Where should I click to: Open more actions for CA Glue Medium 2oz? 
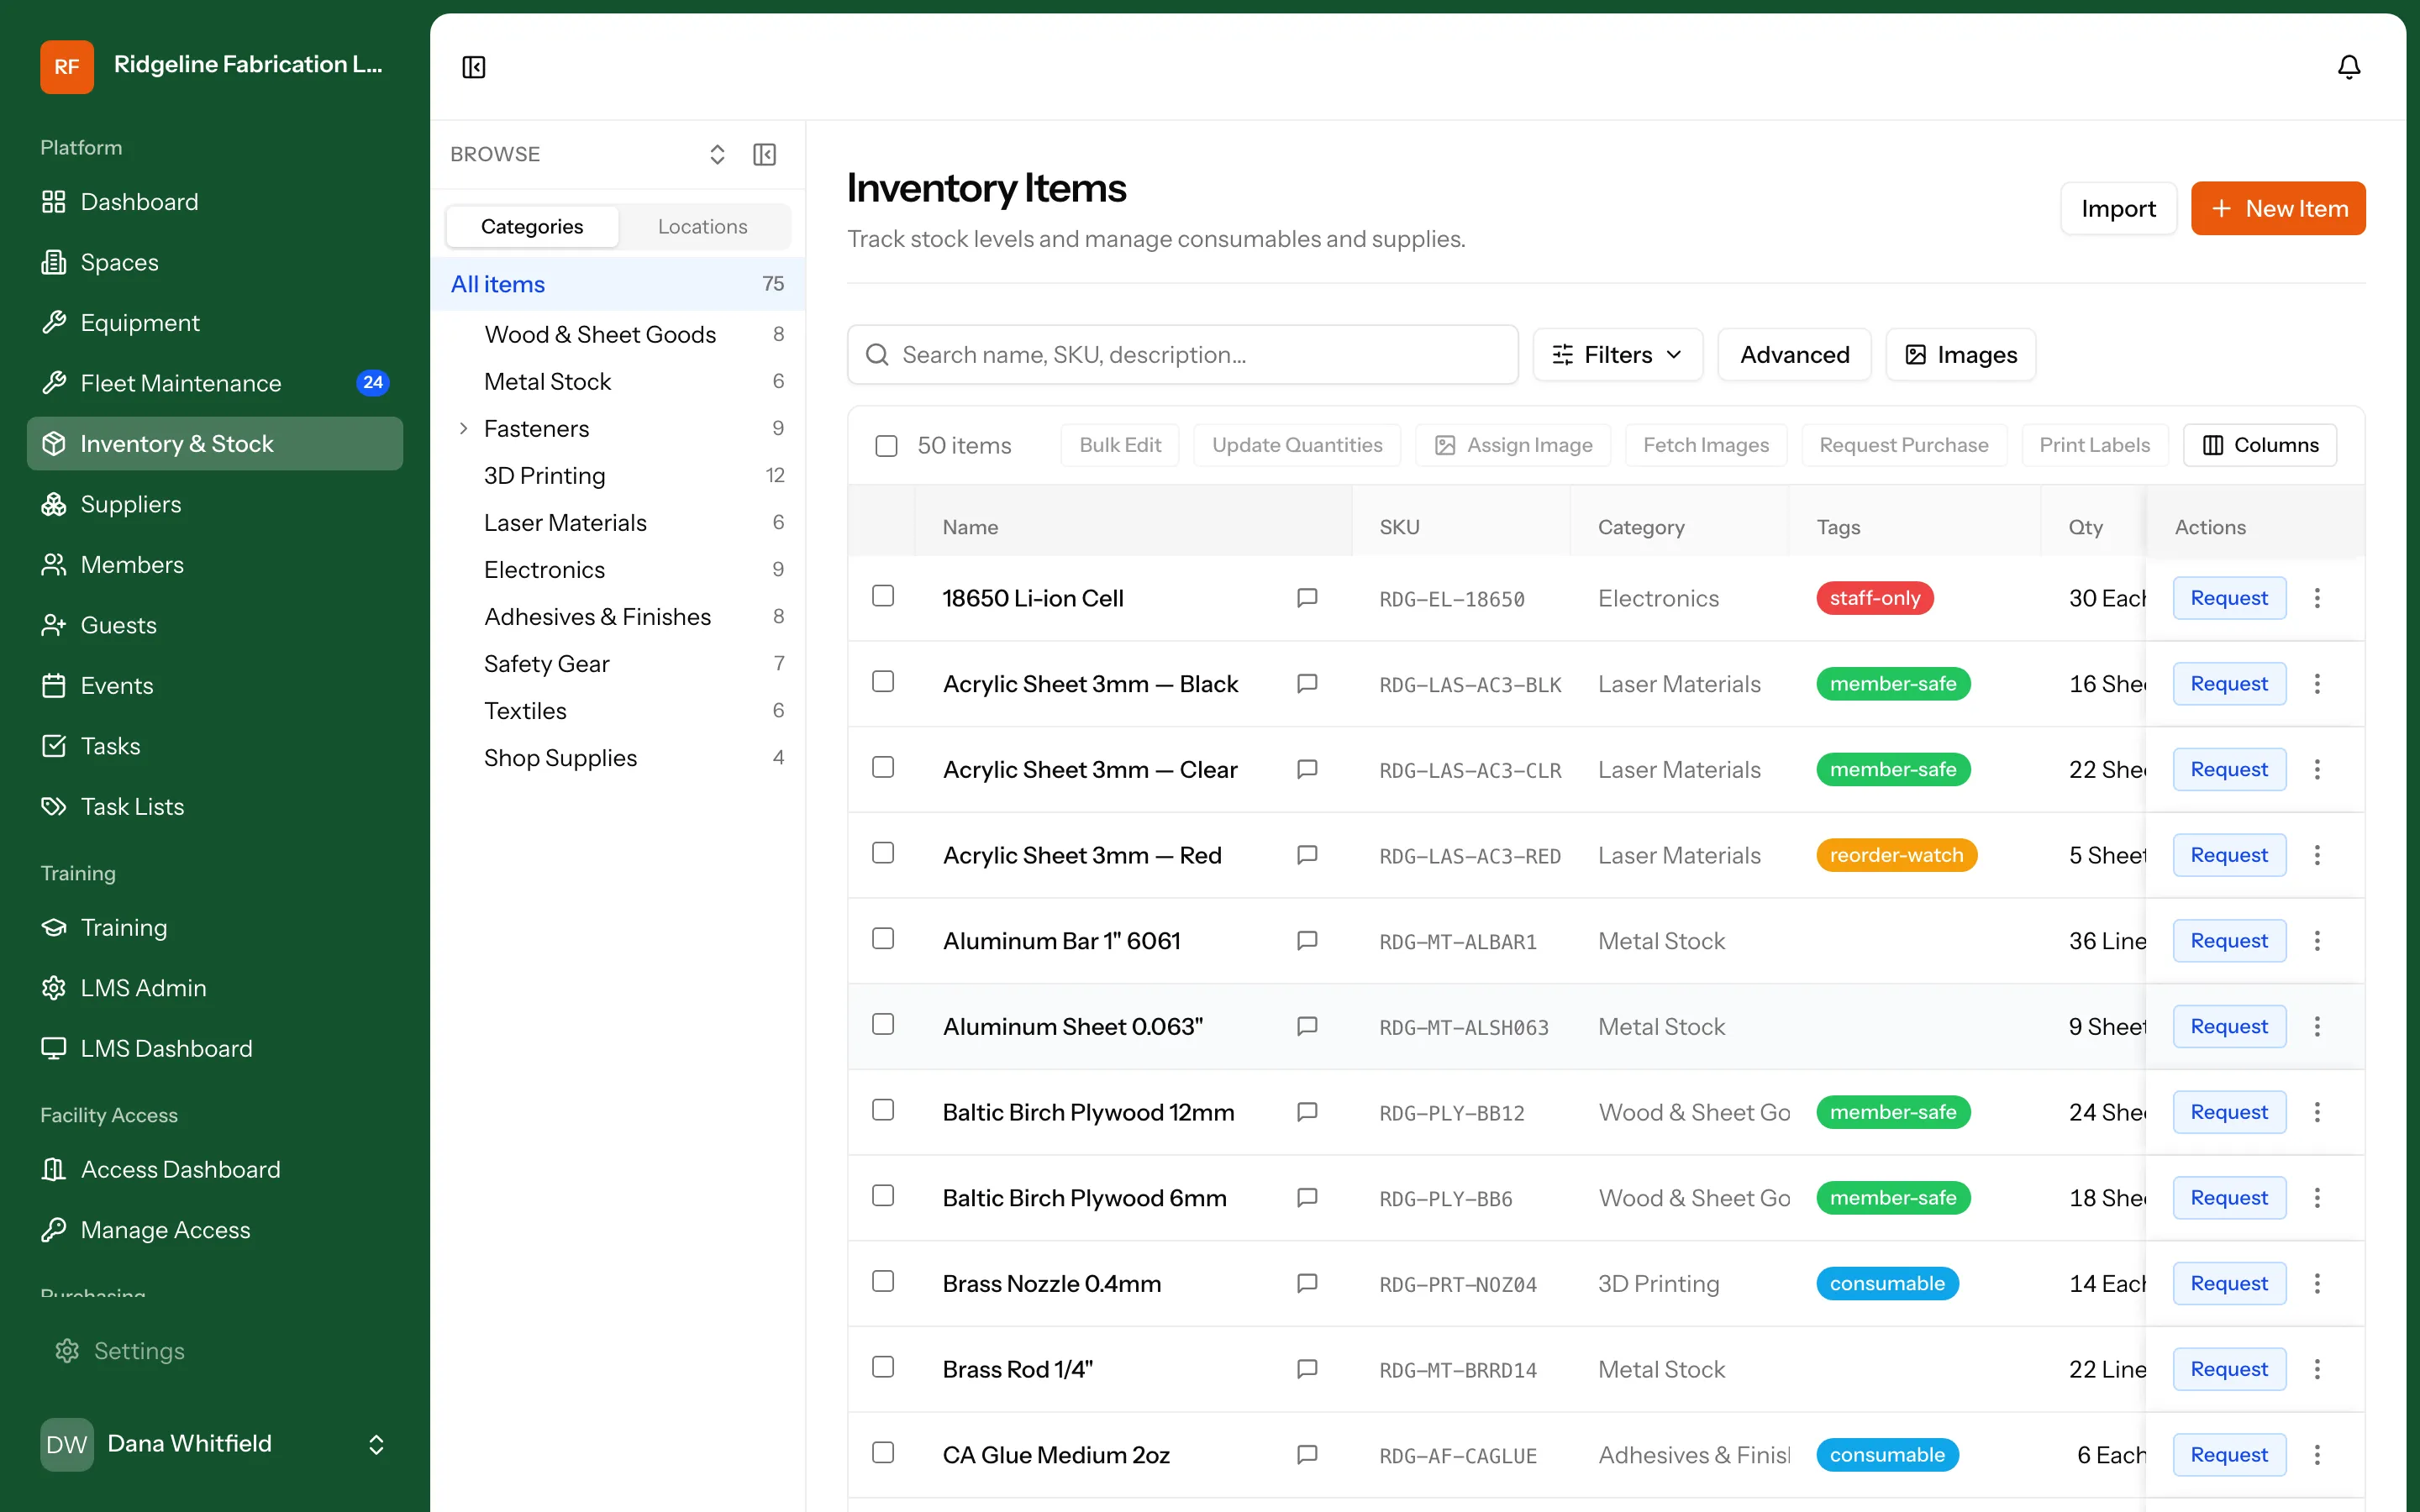coord(2317,1455)
